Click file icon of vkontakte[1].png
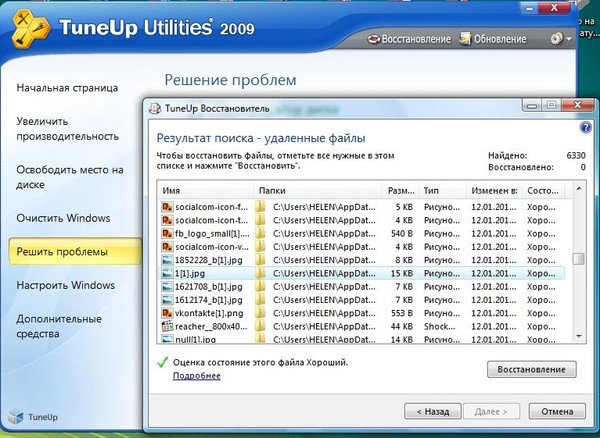Screen dimensions: 600x438 [167, 313]
